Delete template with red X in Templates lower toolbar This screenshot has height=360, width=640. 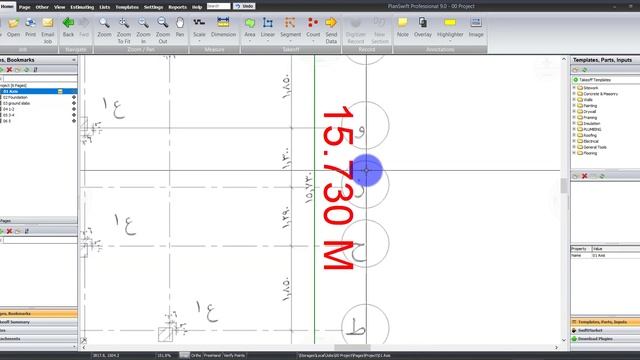click(584, 176)
